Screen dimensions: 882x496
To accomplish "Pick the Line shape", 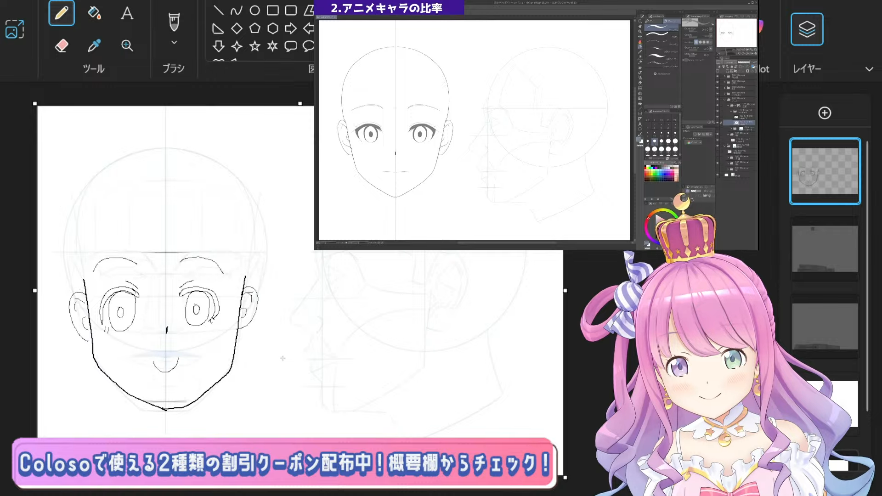I will 218,10.
